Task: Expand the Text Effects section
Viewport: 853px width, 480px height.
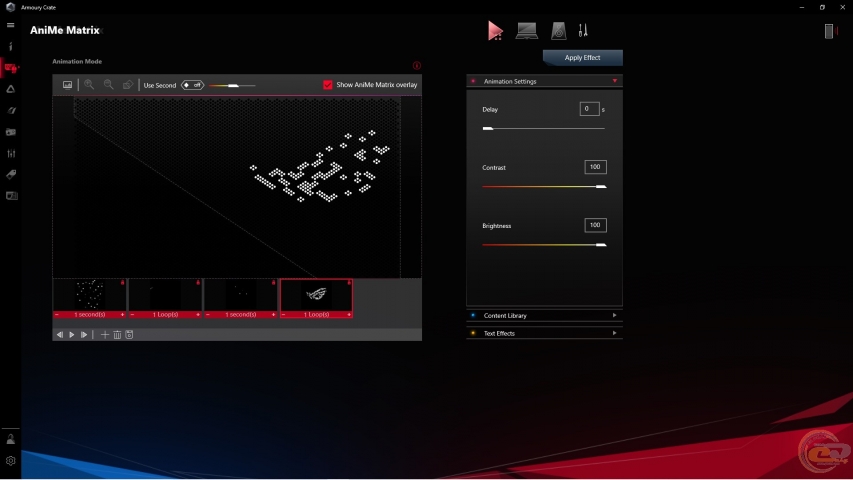Action: (545, 334)
